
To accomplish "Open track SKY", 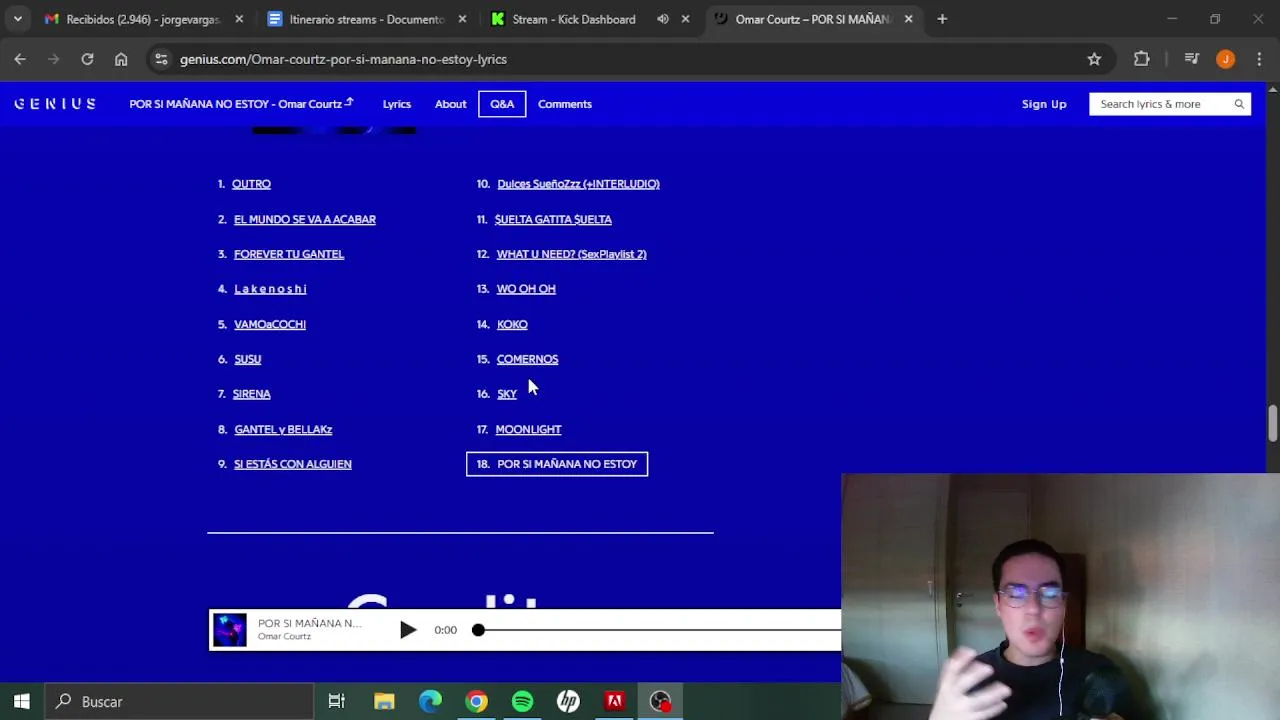I will click(507, 394).
